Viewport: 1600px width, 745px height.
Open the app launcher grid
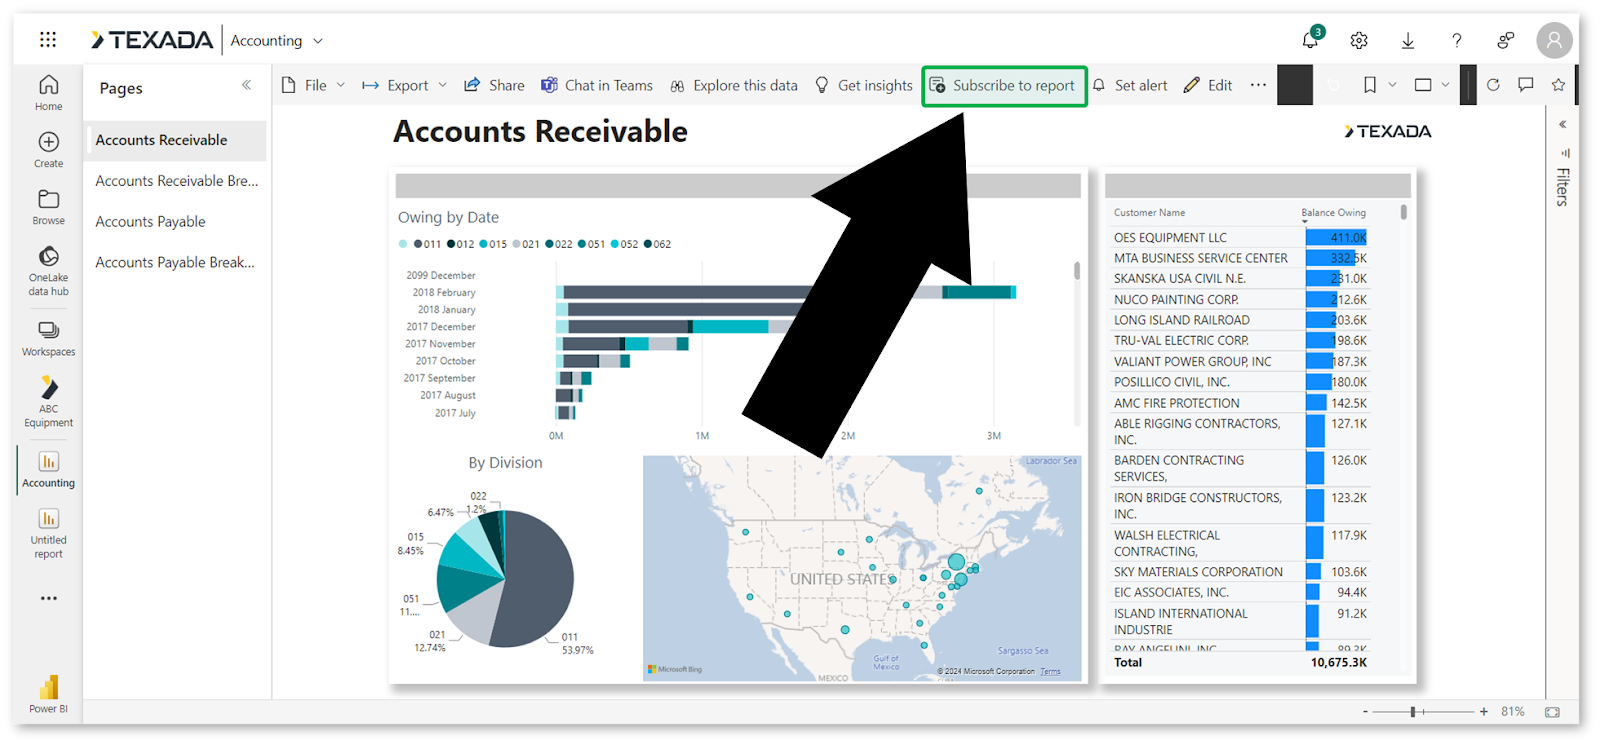pyautogui.click(x=48, y=40)
